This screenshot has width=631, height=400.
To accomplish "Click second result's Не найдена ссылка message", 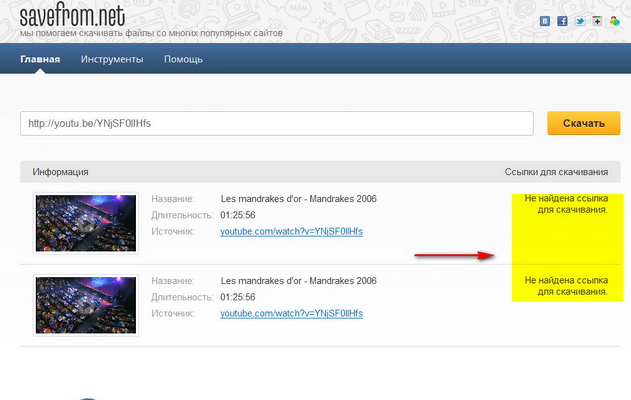I will [x=566, y=286].
